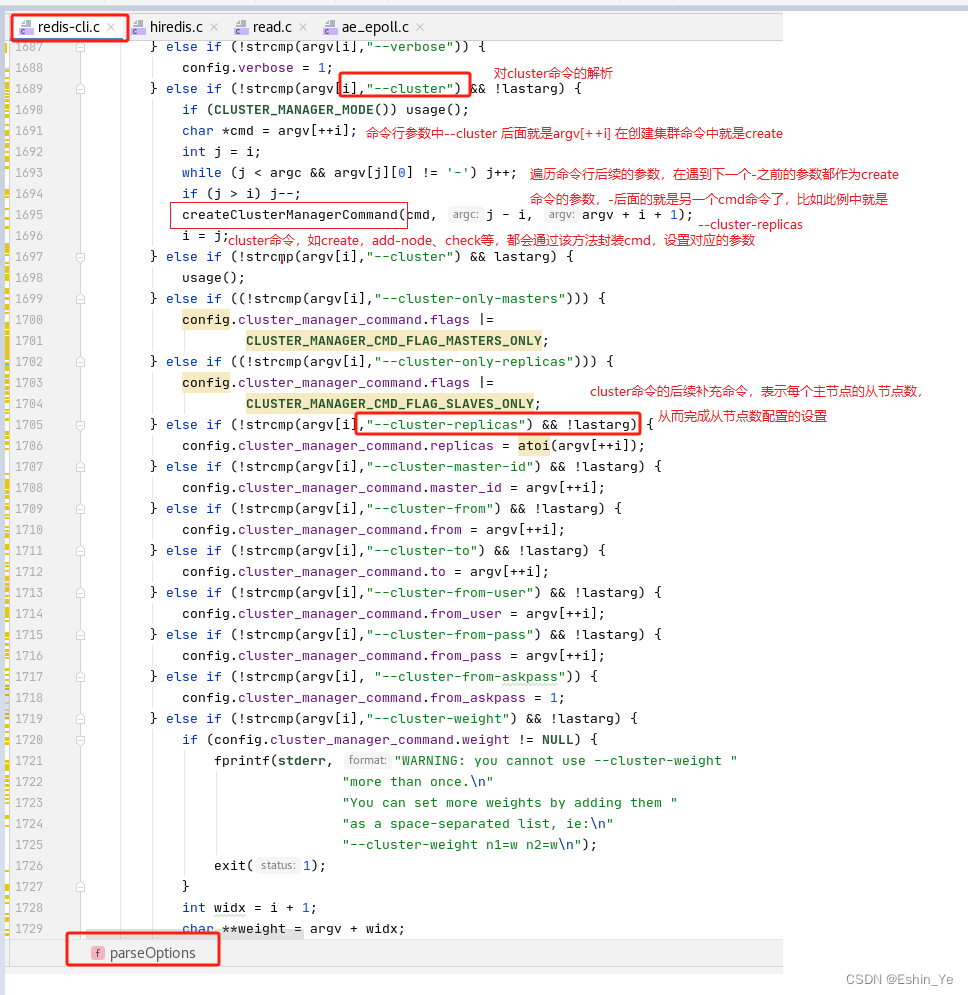
Task: Toggle fold marker at line 1717
Action: 81,678
